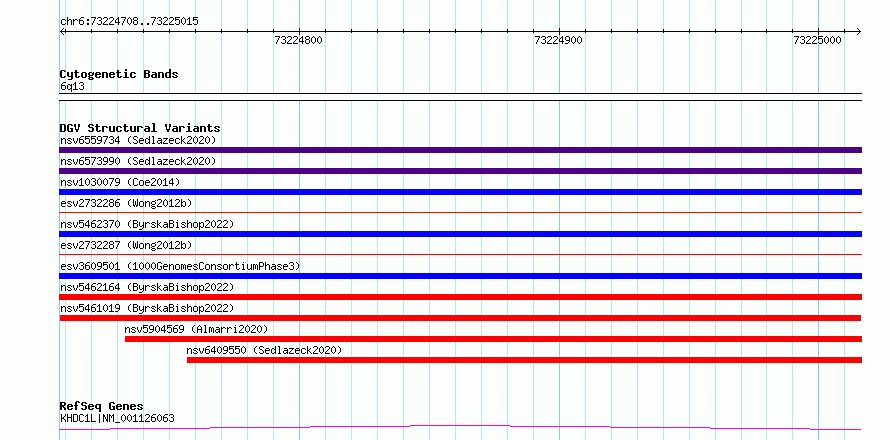Open the KHDC1L|NM_001126063 gene label
The width and height of the screenshot is (890, 440).
click(x=117, y=419)
